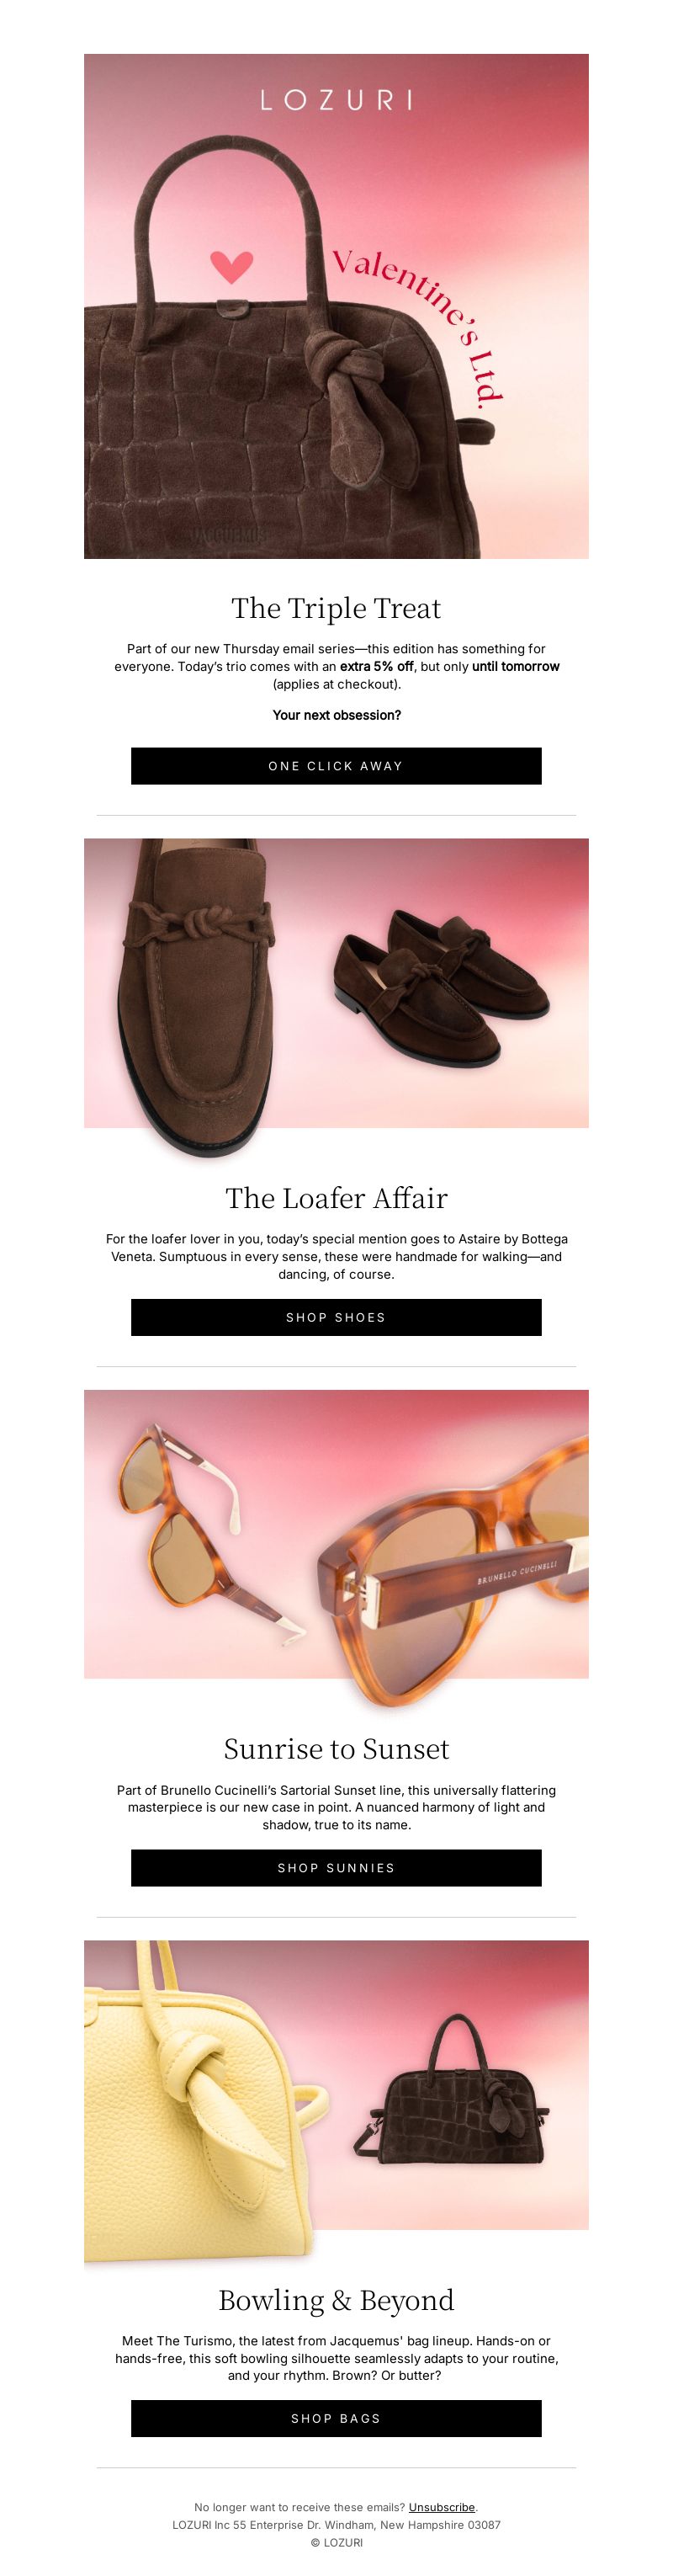Click the Unsubscribe link in footer

[x=442, y=2507]
